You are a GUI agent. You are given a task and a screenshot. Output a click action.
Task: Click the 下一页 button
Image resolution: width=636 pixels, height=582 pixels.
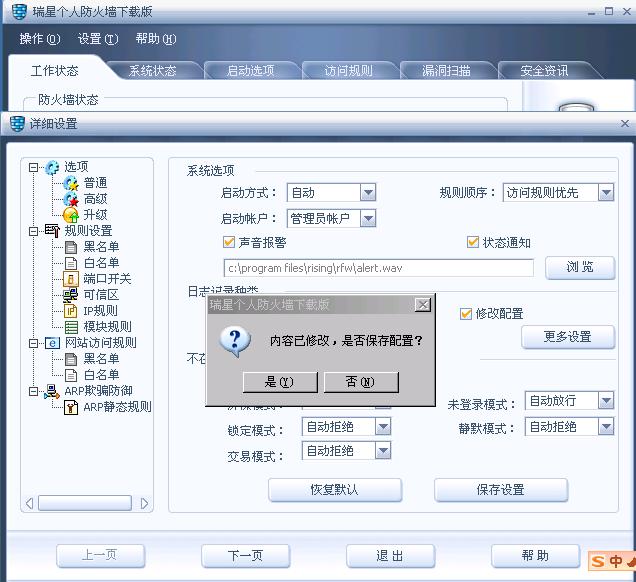click(x=245, y=556)
